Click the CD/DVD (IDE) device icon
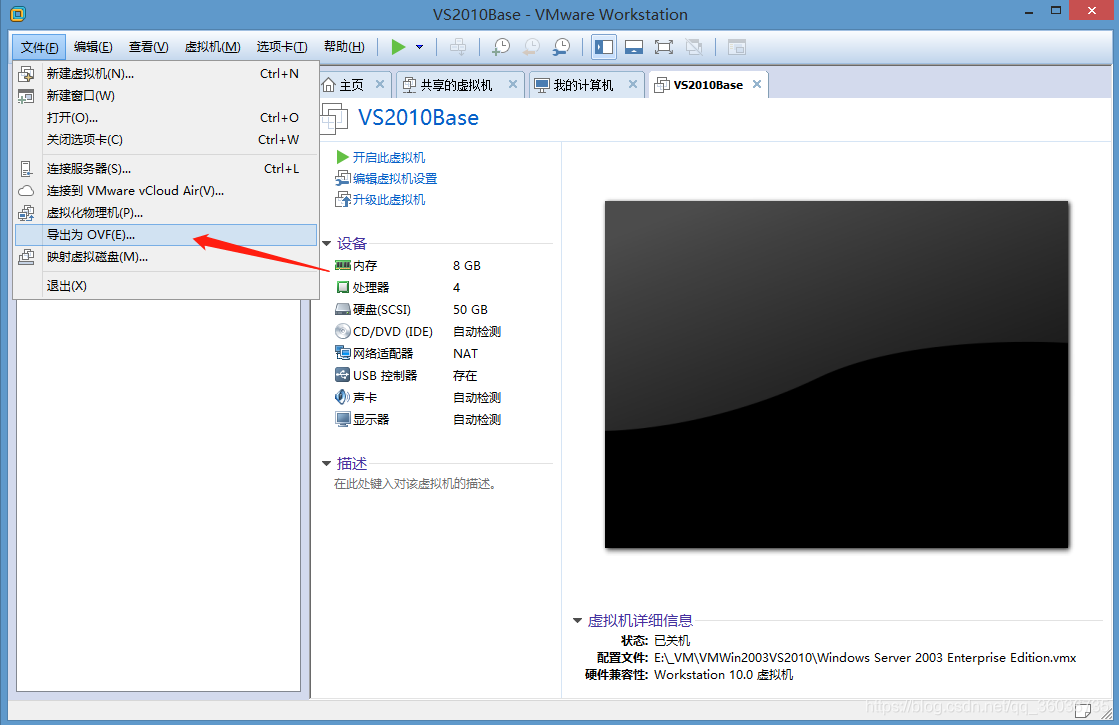Screen dimensions: 1119x725 [343, 332]
